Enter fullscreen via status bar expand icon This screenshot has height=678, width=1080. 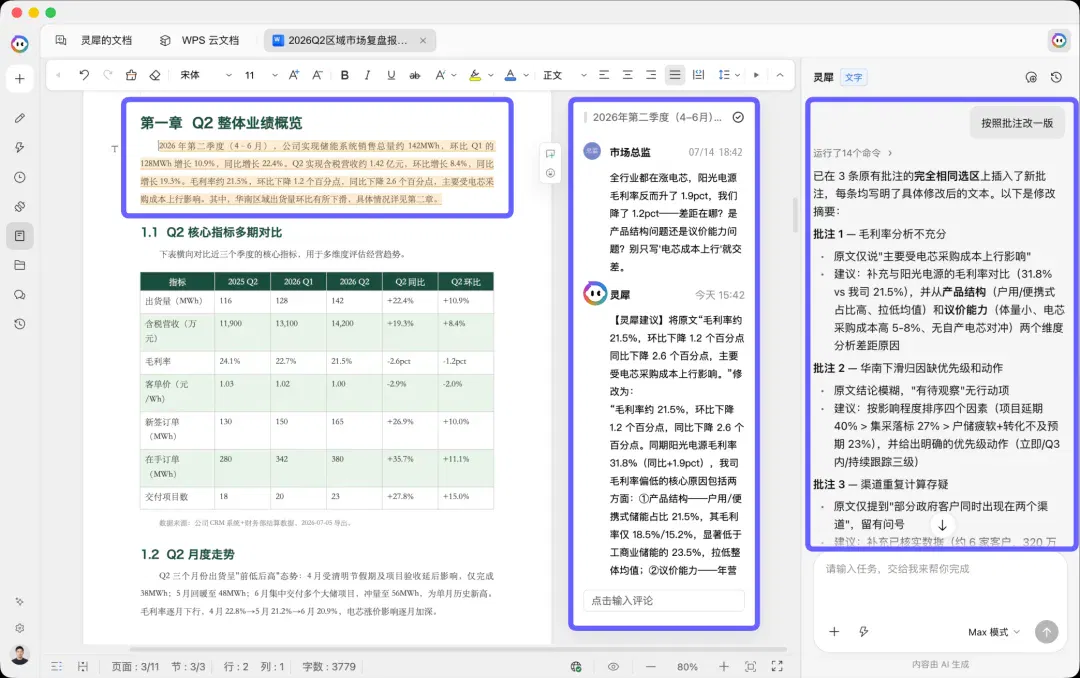777,666
